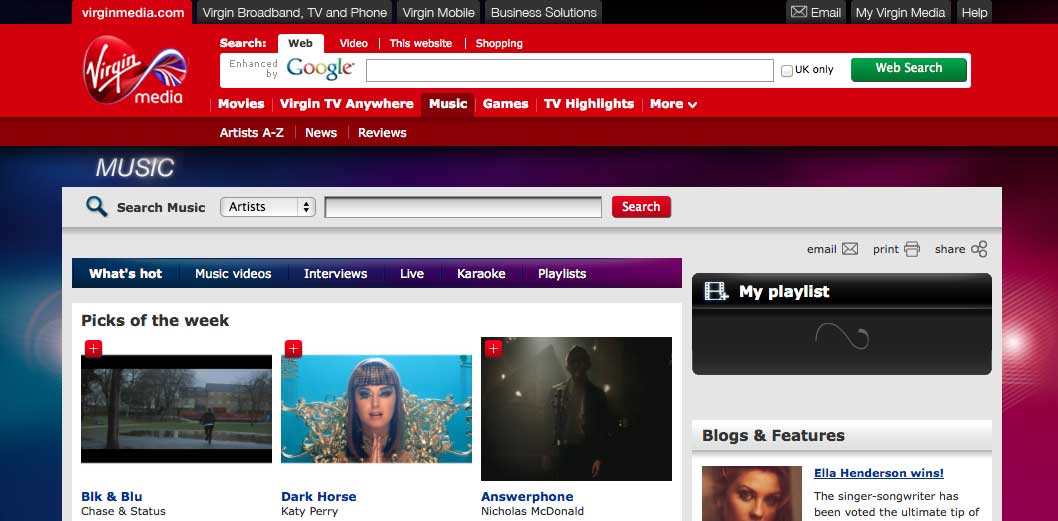Screen dimensions: 1058x521
Task: Click the film icon in My playlist header
Action: tap(717, 292)
